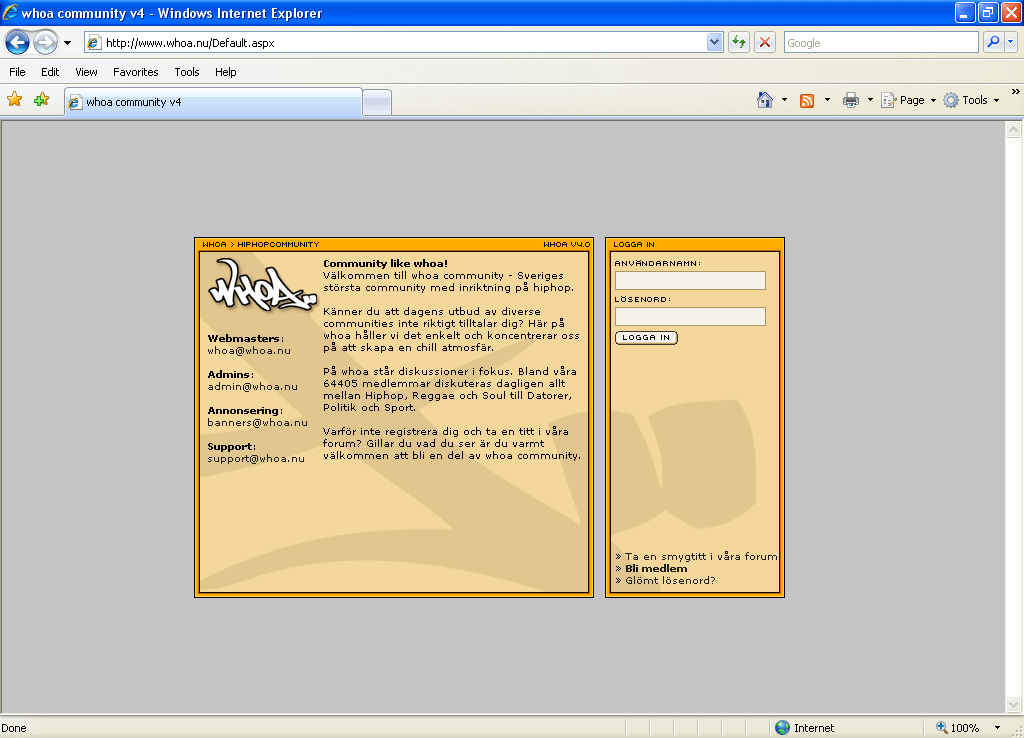Open the 'Ta en smygtitt i våra forum' link
Screen dimensions: 1024x738
701,556
